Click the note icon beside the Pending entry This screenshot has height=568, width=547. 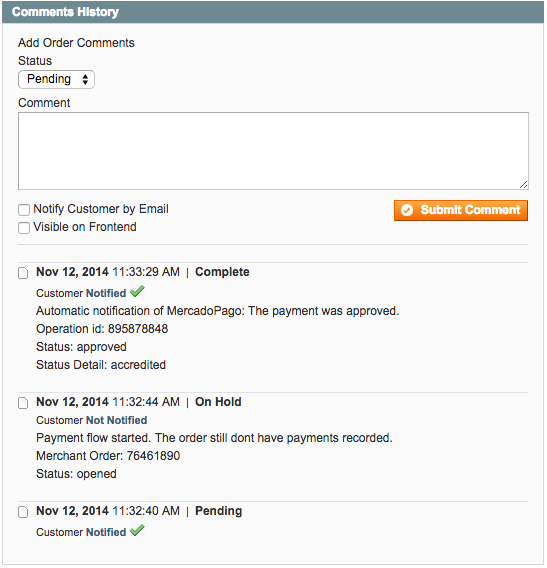(23, 512)
